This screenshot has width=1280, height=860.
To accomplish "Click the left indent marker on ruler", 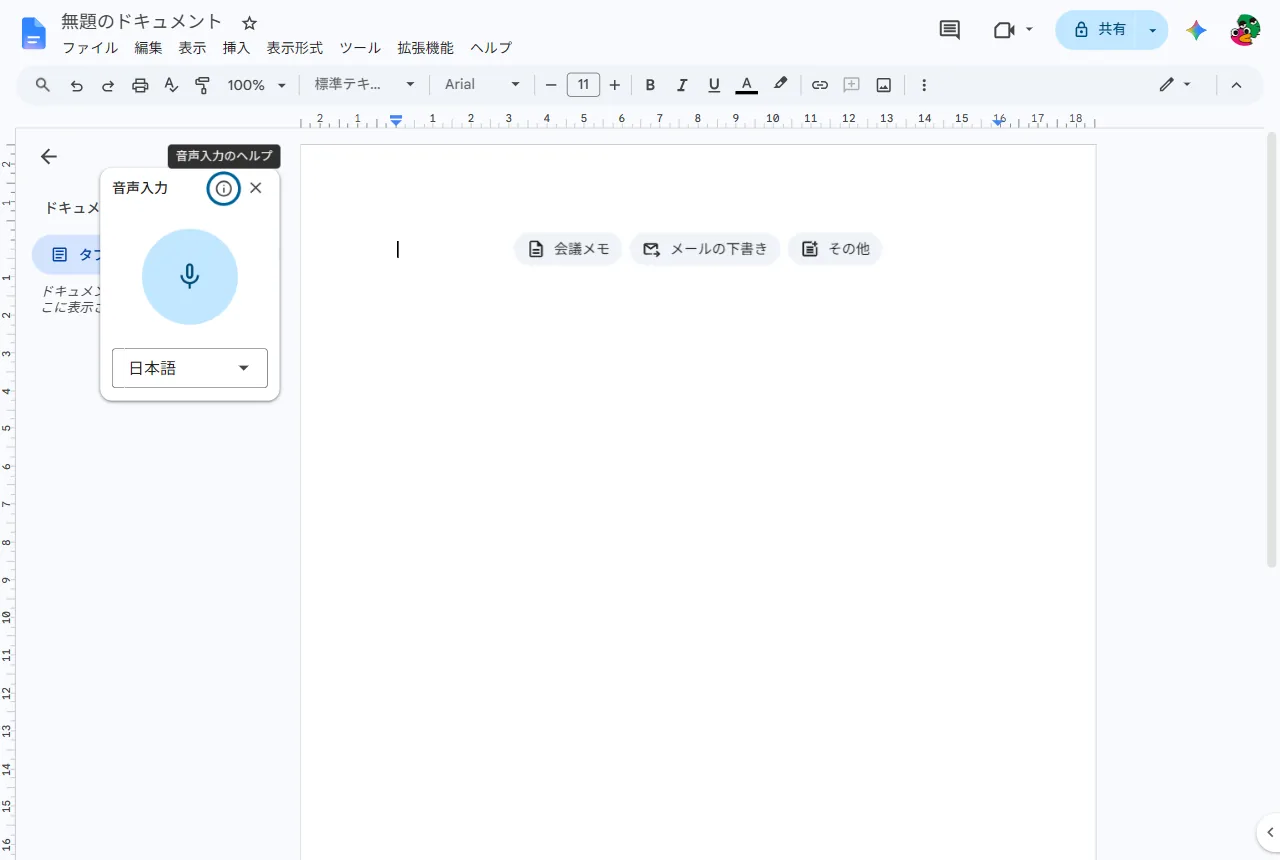I will pos(396,120).
